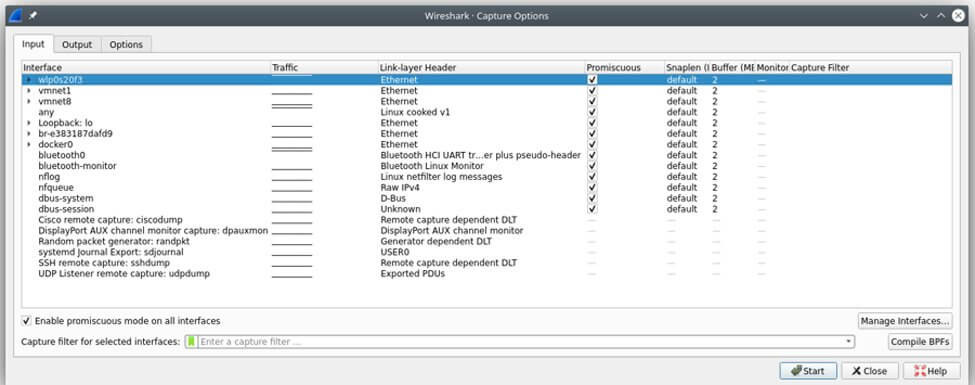Screen dimensions: 975x385
Task: Click the title bar minimize chevron
Action: pyautogui.click(x=924, y=16)
